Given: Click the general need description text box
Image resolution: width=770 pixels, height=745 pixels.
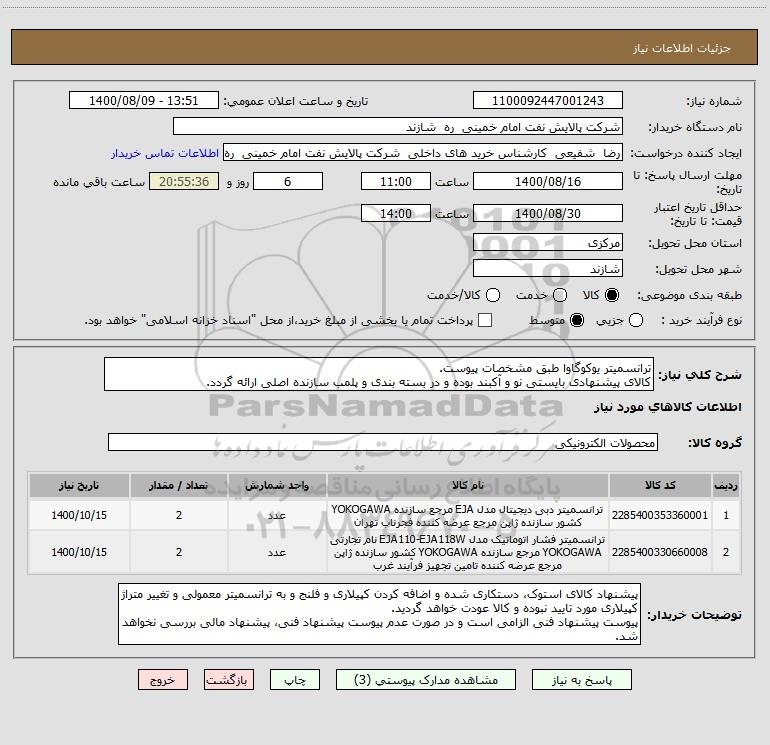Looking at the screenshot, I should click(x=379, y=374).
